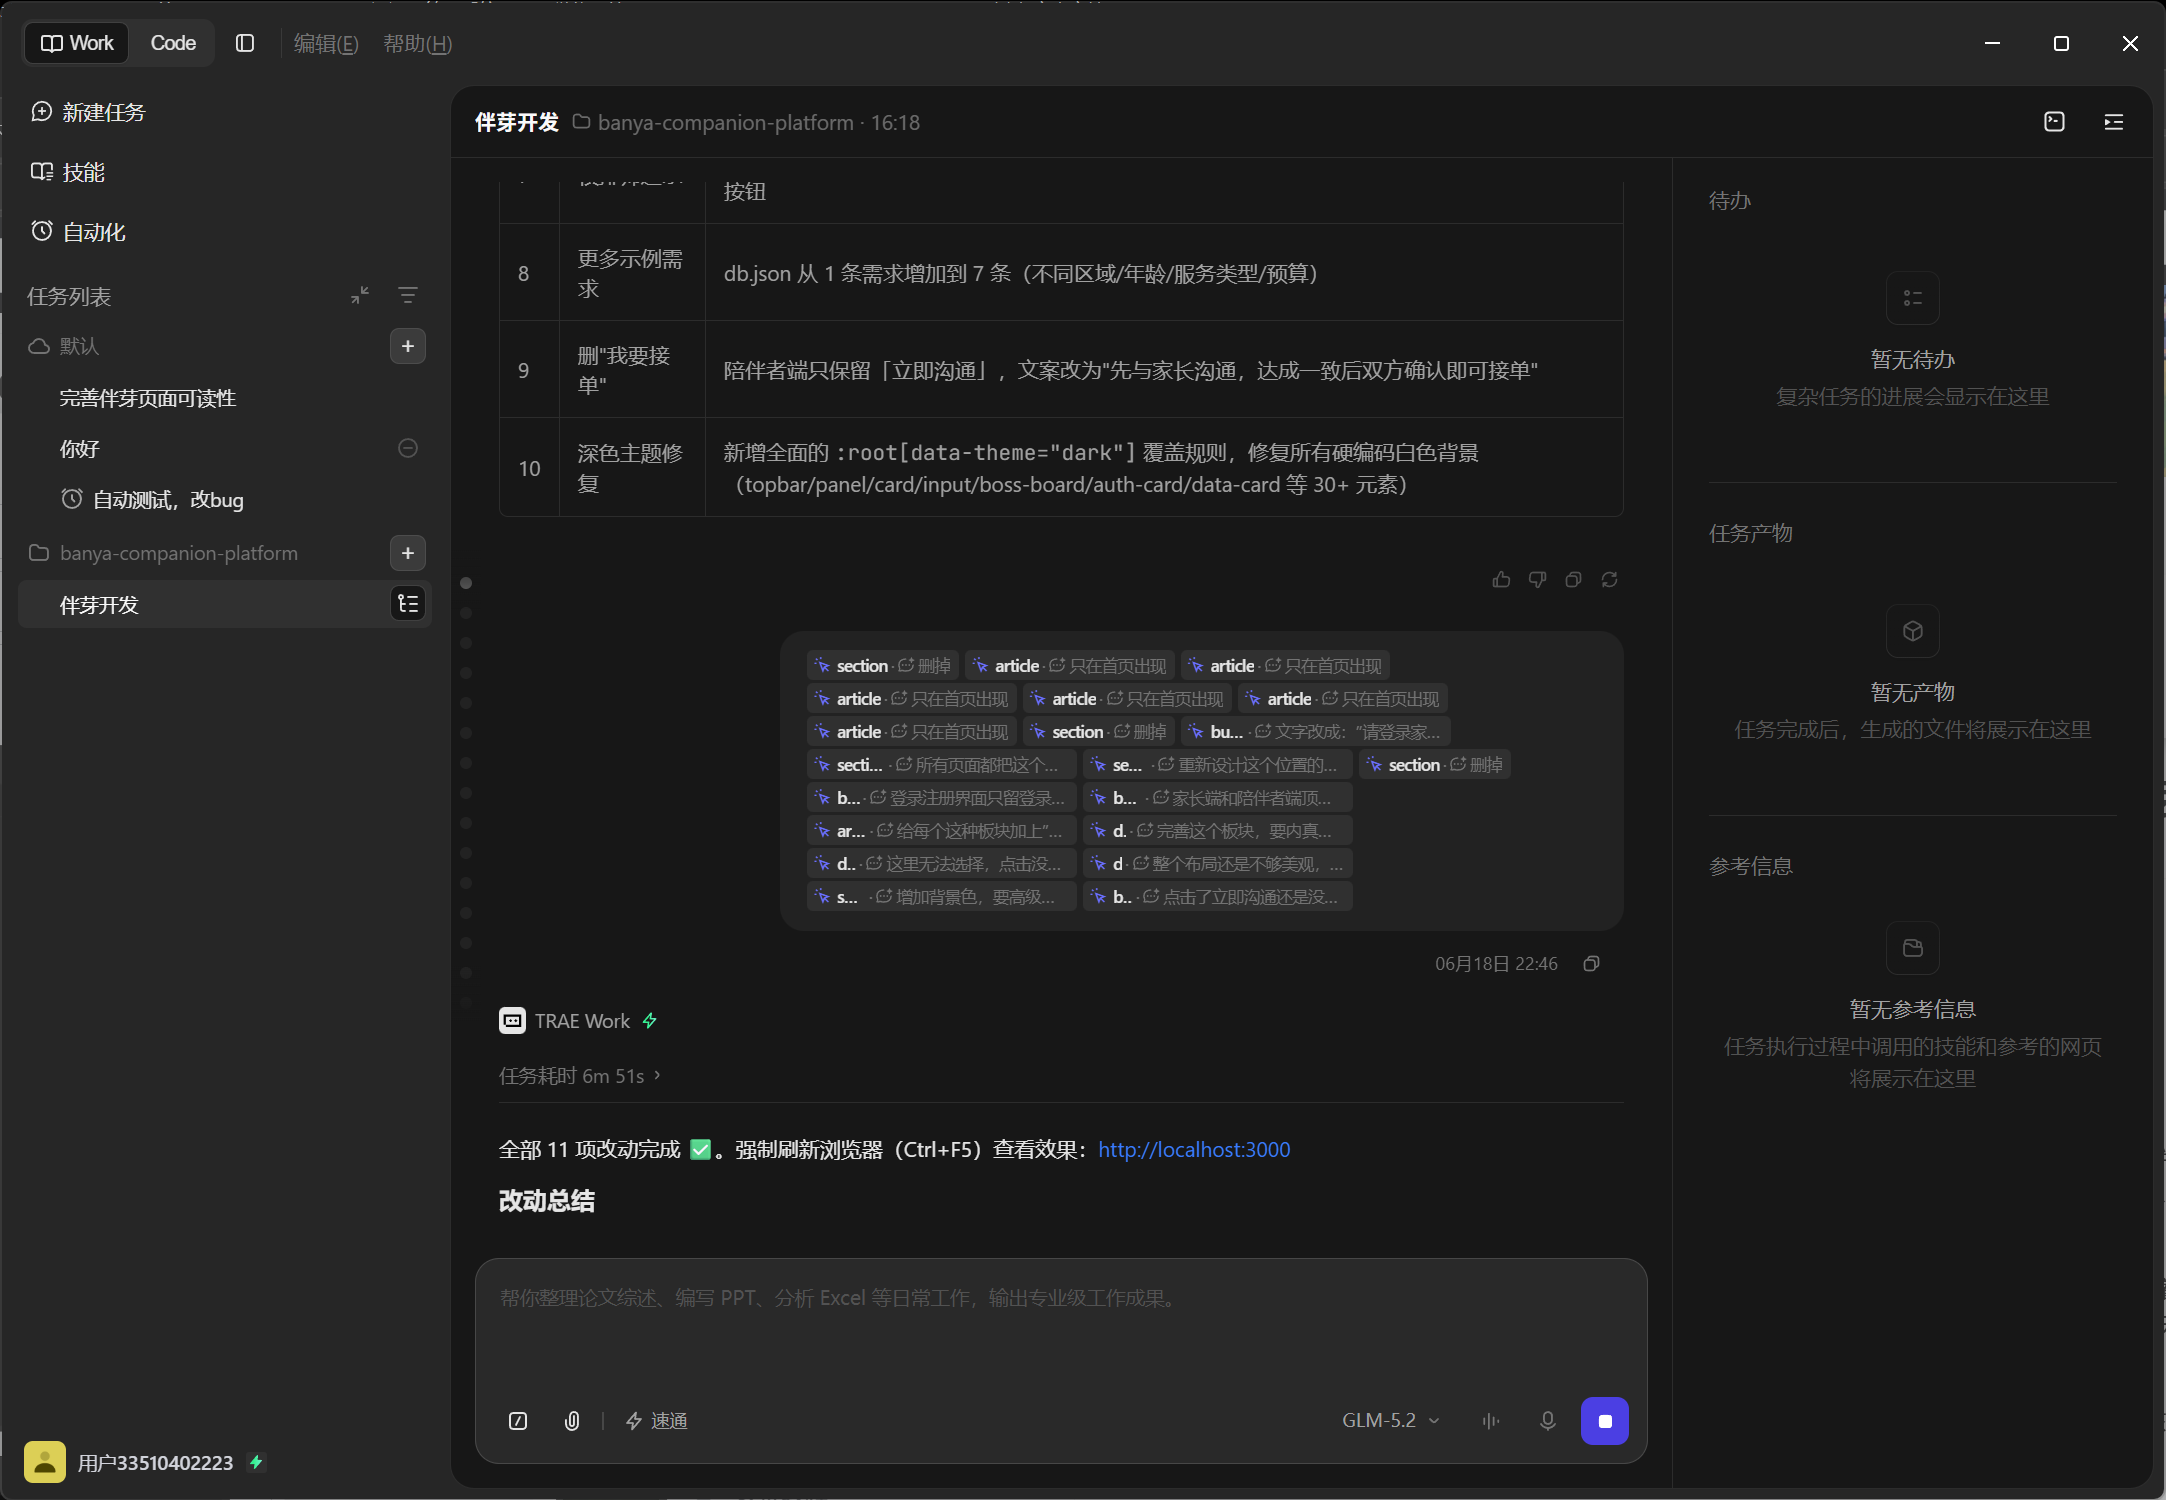
Task: Give thumbs down to the response
Action: (x=1537, y=580)
